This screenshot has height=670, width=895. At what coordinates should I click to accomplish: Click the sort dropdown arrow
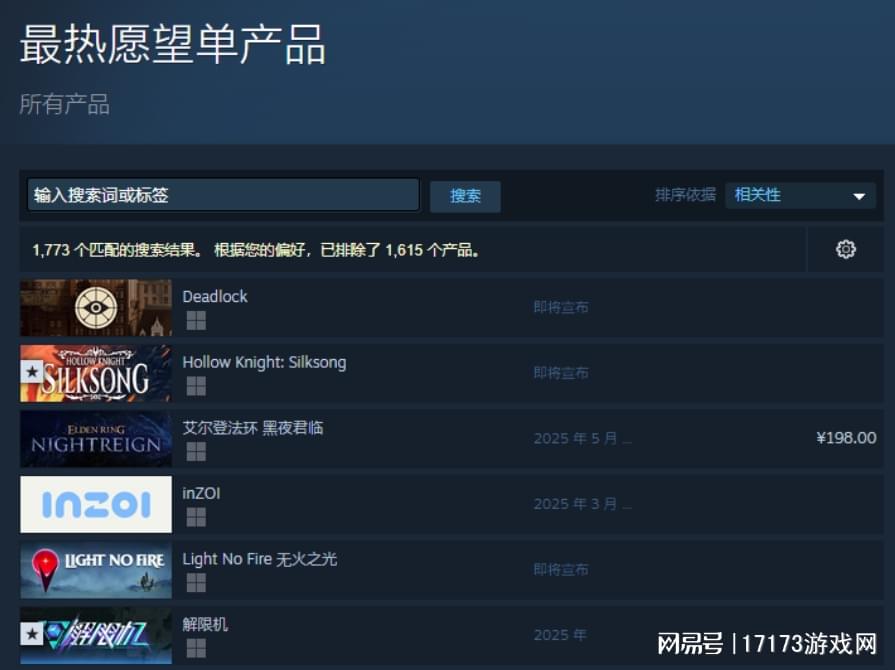pyautogui.click(x=859, y=196)
